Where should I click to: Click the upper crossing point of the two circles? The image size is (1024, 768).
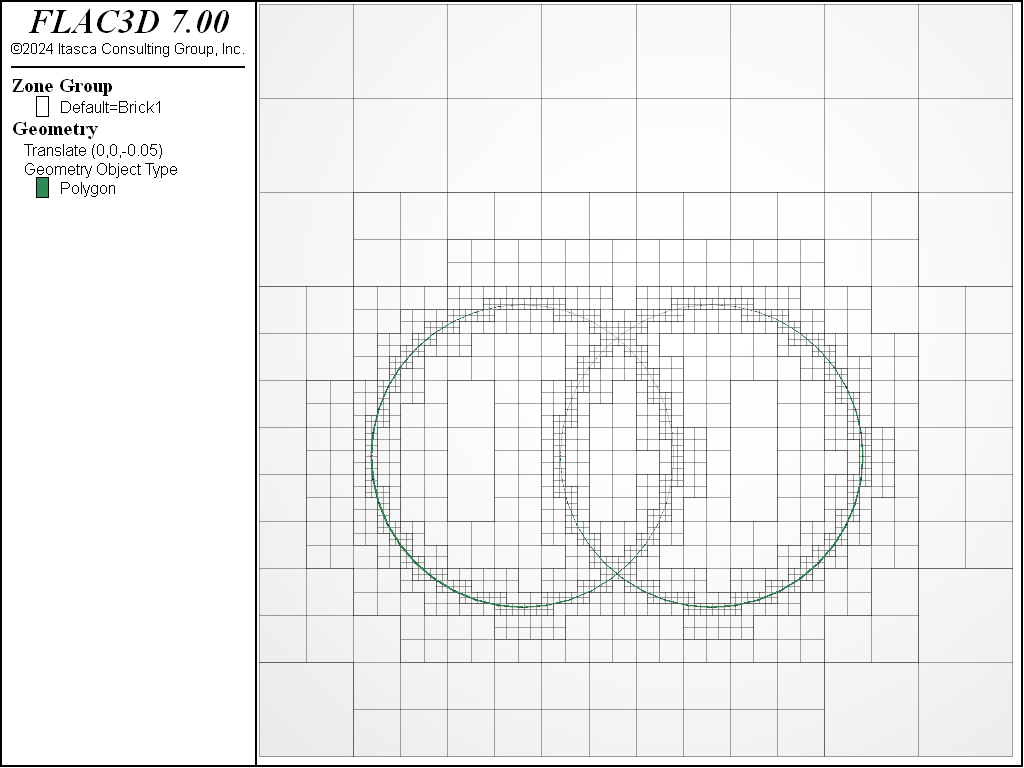(x=617, y=337)
